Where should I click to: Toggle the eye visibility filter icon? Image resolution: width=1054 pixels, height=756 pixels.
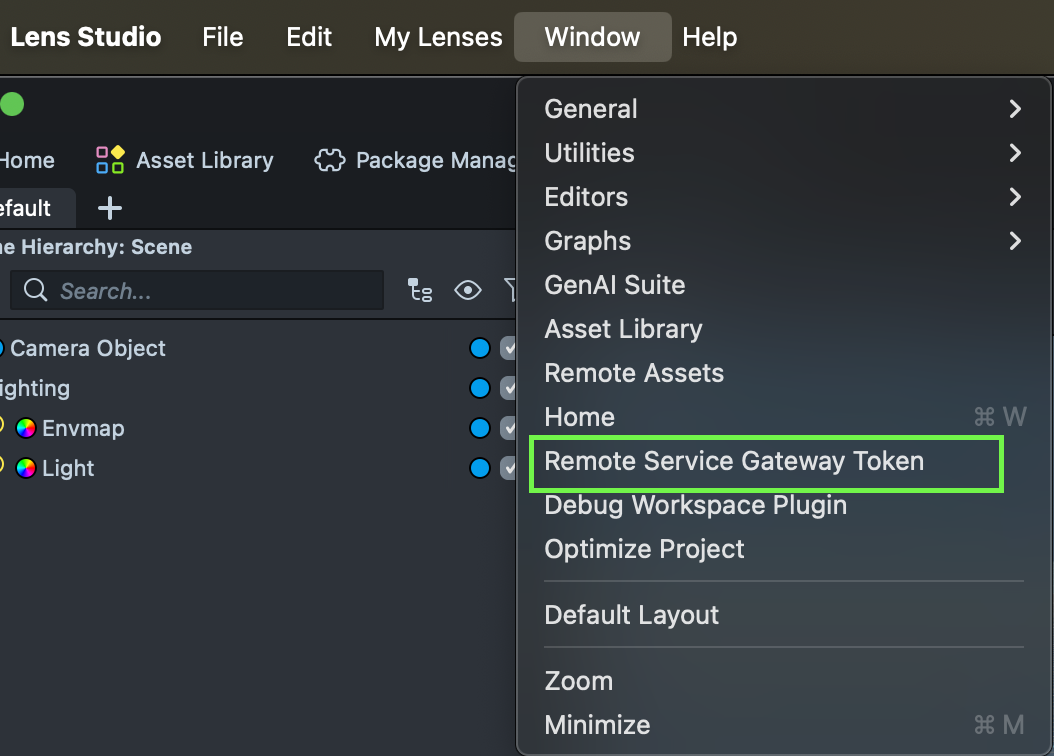point(467,291)
